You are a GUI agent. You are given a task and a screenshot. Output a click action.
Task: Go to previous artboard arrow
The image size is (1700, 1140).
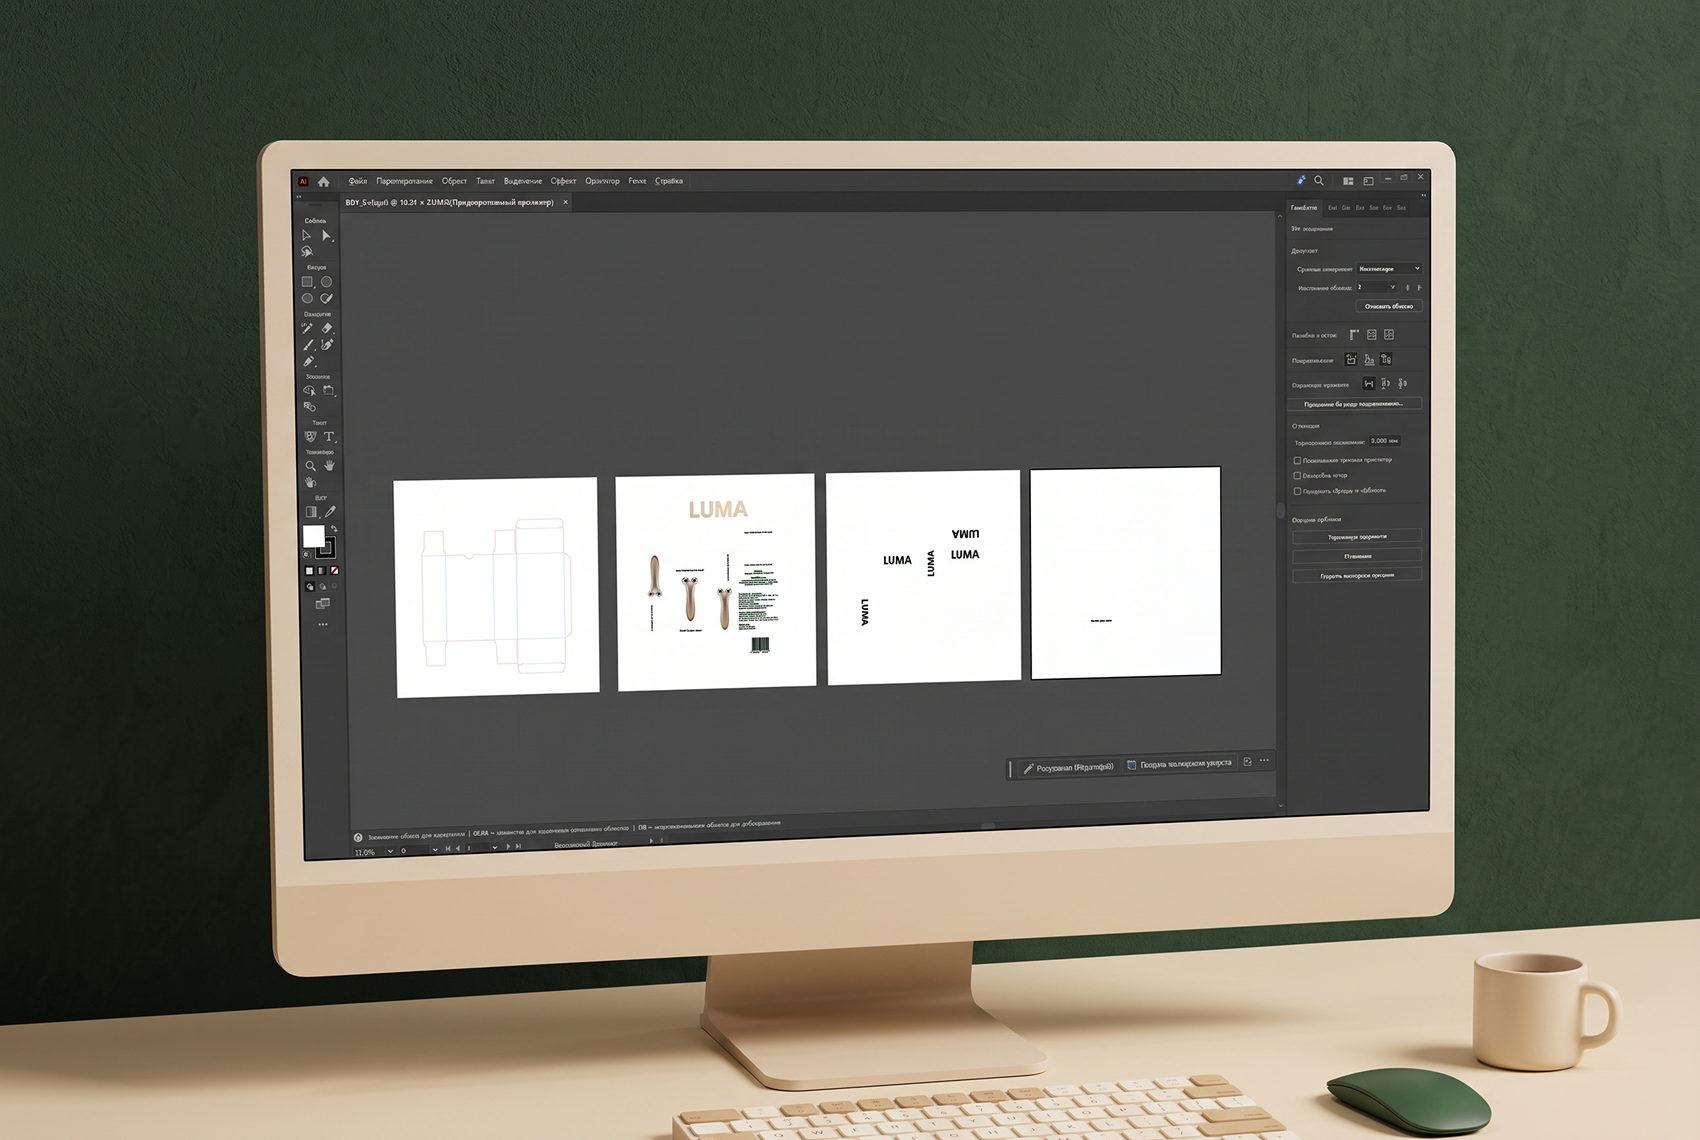[458, 848]
